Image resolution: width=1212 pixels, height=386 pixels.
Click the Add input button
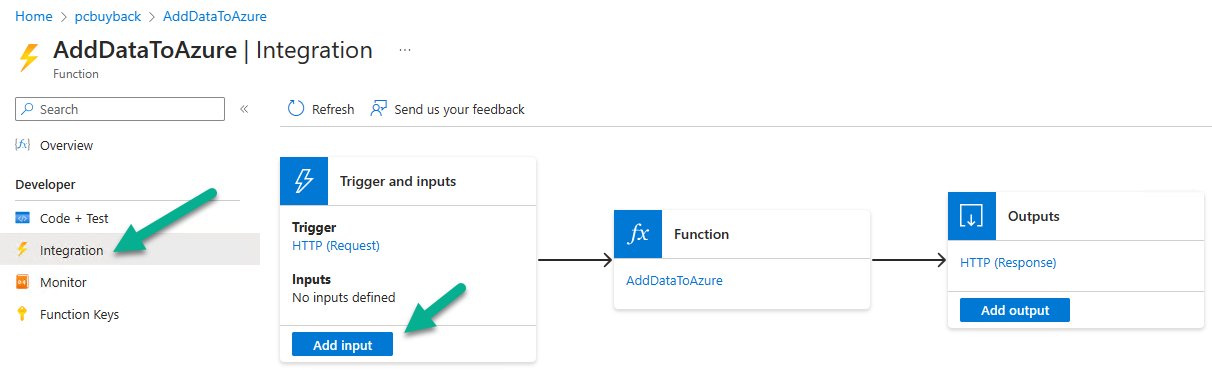click(x=342, y=345)
